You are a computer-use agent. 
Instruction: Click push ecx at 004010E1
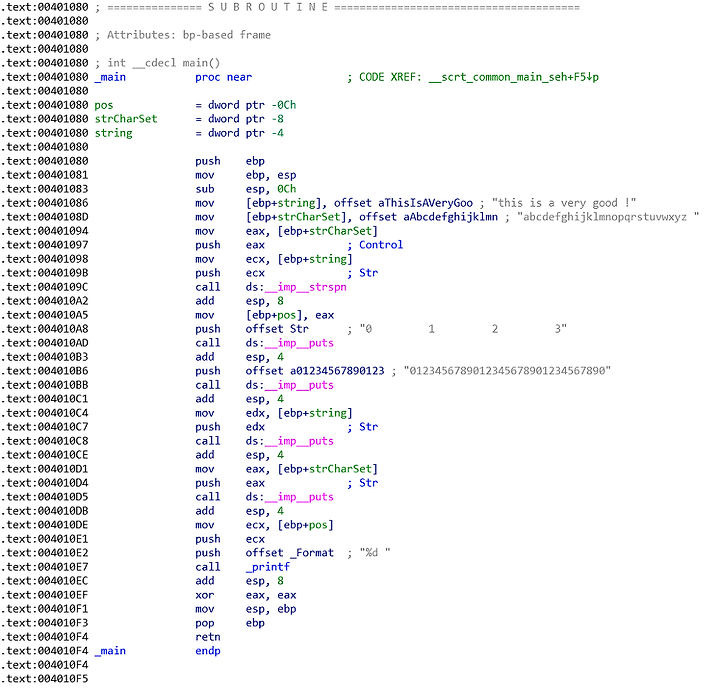click(x=230, y=539)
